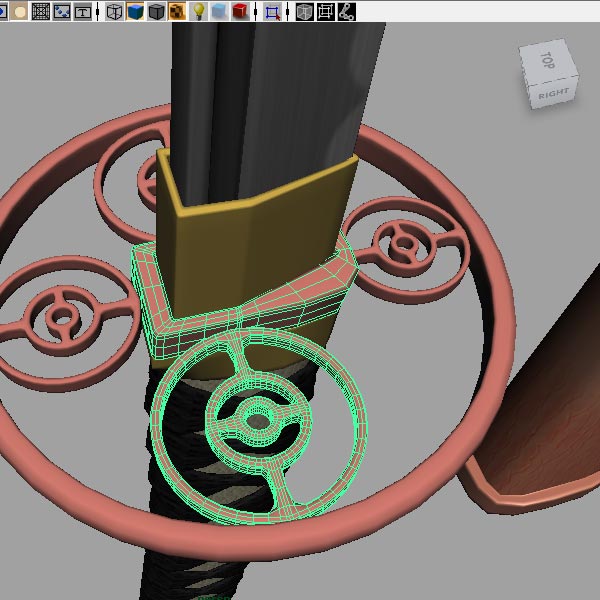Toggle the Safe Action icon
Image resolution: width=600 pixels, height=600 pixels.
pyautogui.click(x=62, y=11)
